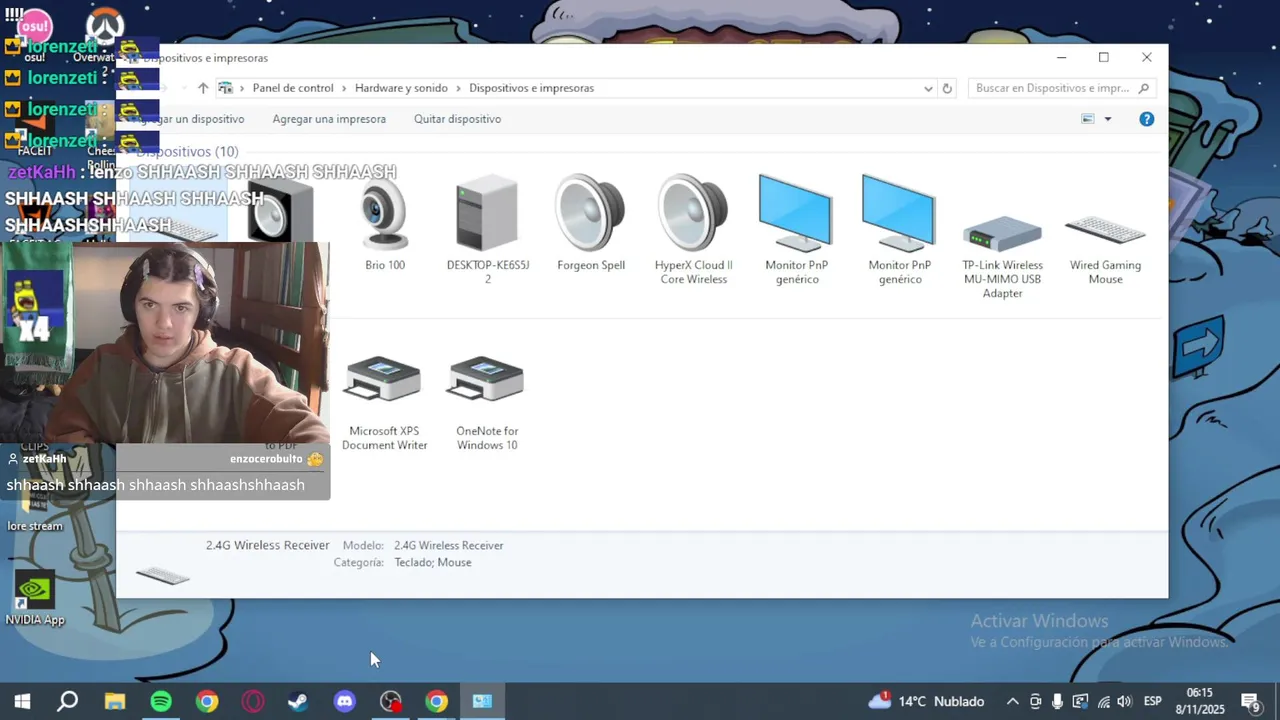
Task: Click the microphone tray icon
Action: click(1057, 701)
